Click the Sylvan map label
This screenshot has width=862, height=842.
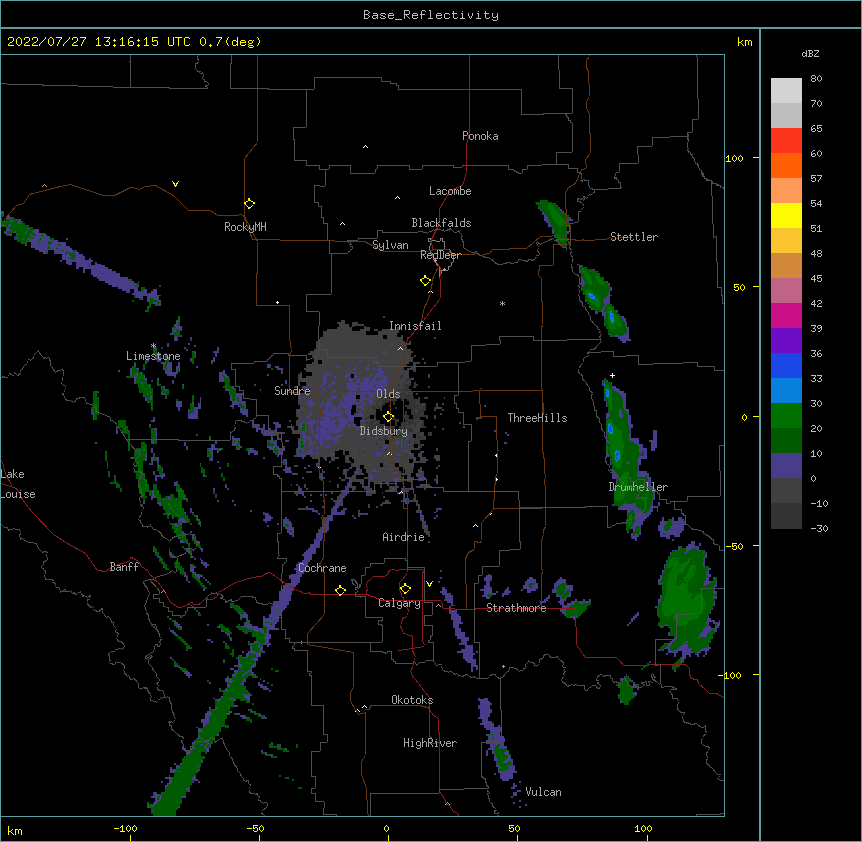(x=390, y=245)
